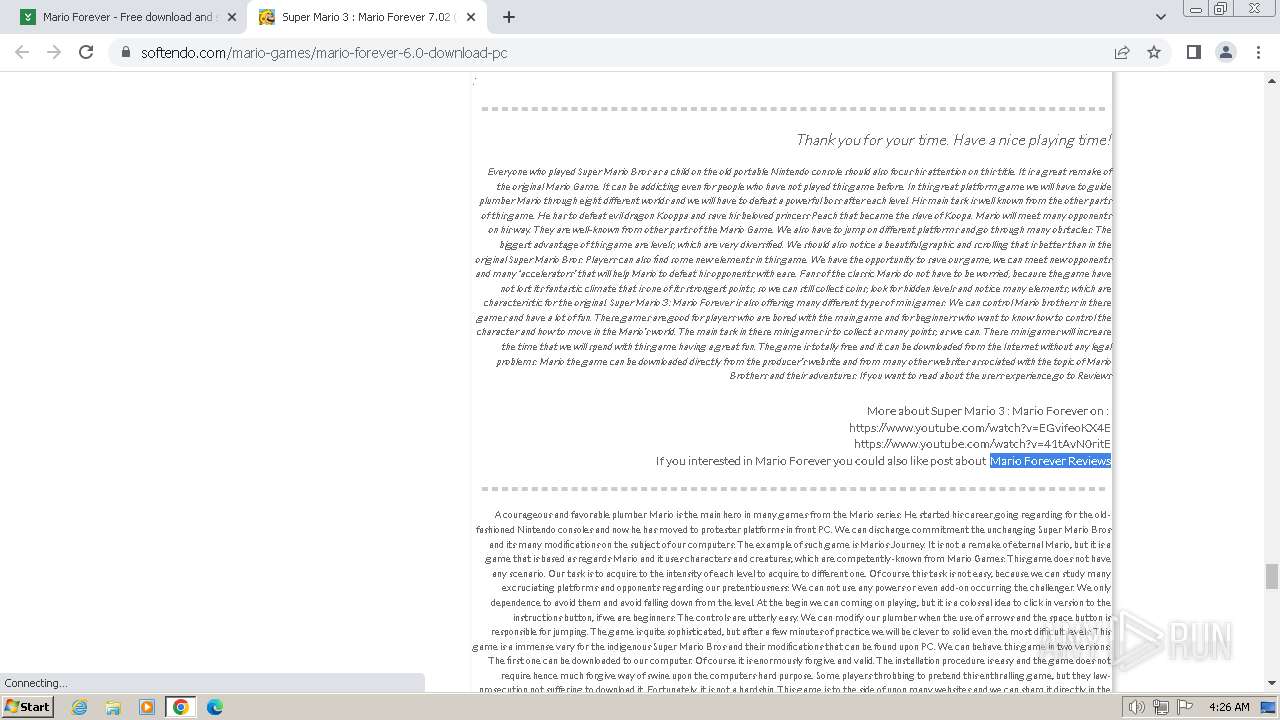
Task: Open a new browser tab
Action: 509,17
